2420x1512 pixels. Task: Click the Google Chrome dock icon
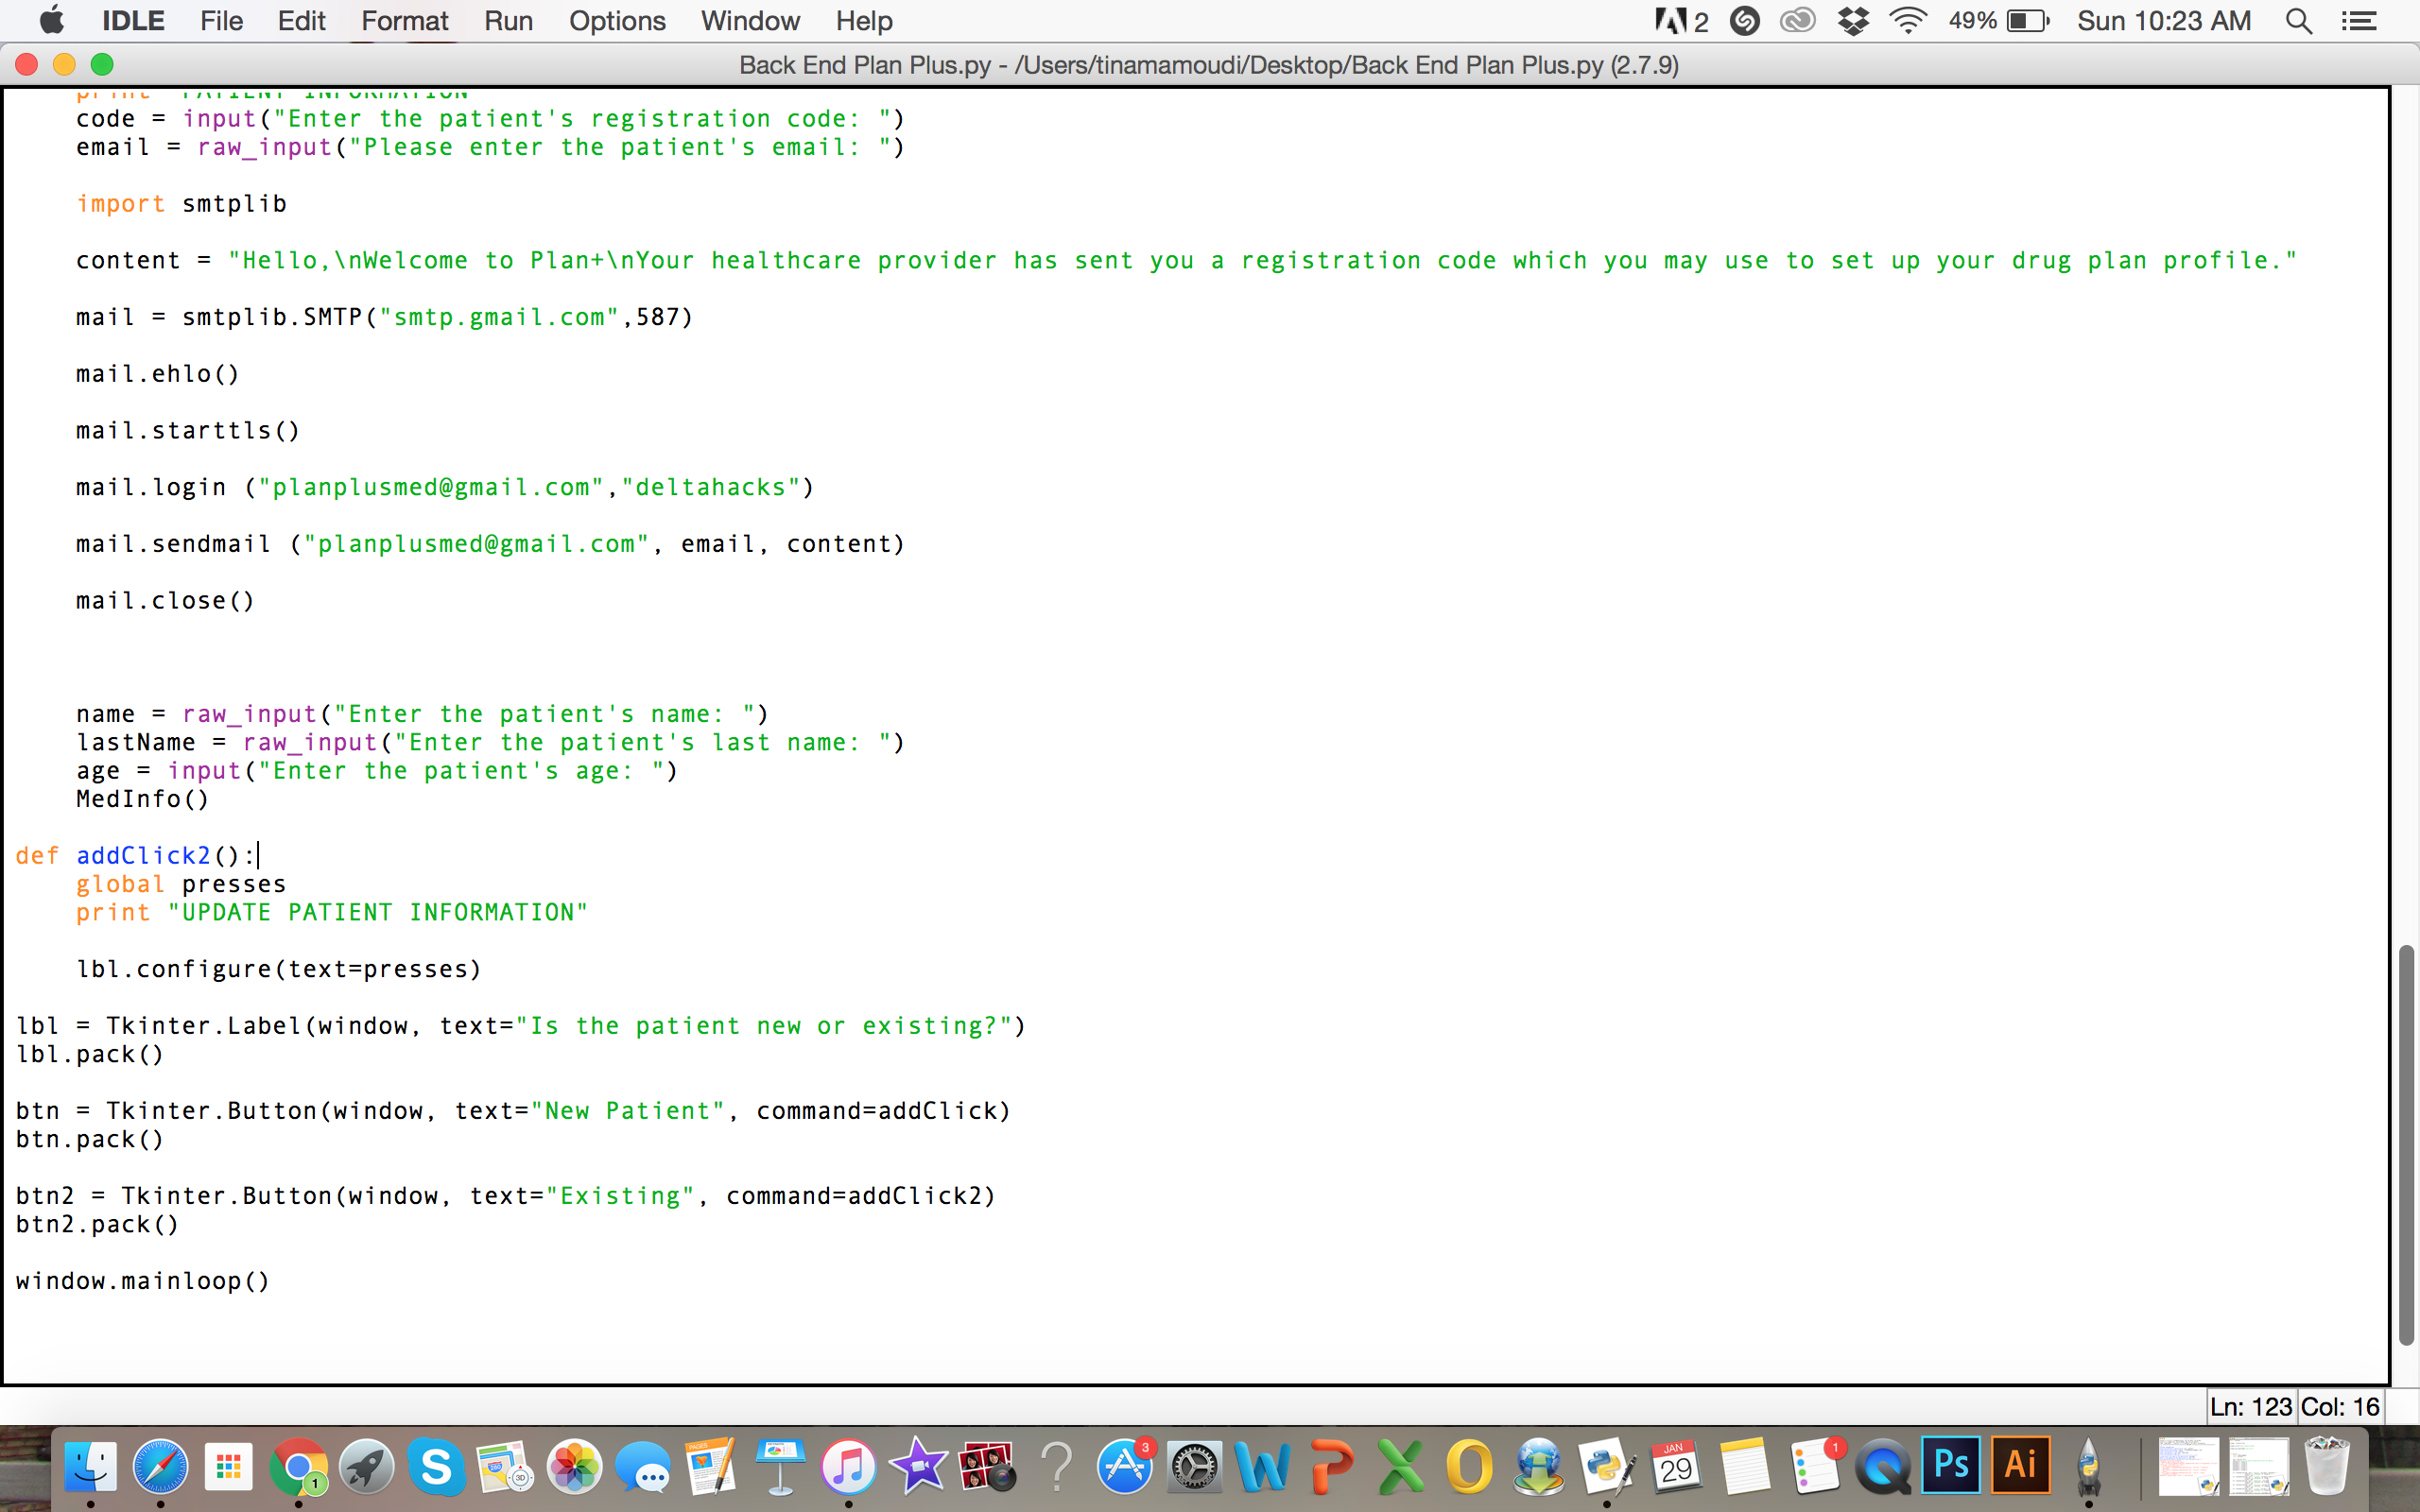pos(298,1467)
